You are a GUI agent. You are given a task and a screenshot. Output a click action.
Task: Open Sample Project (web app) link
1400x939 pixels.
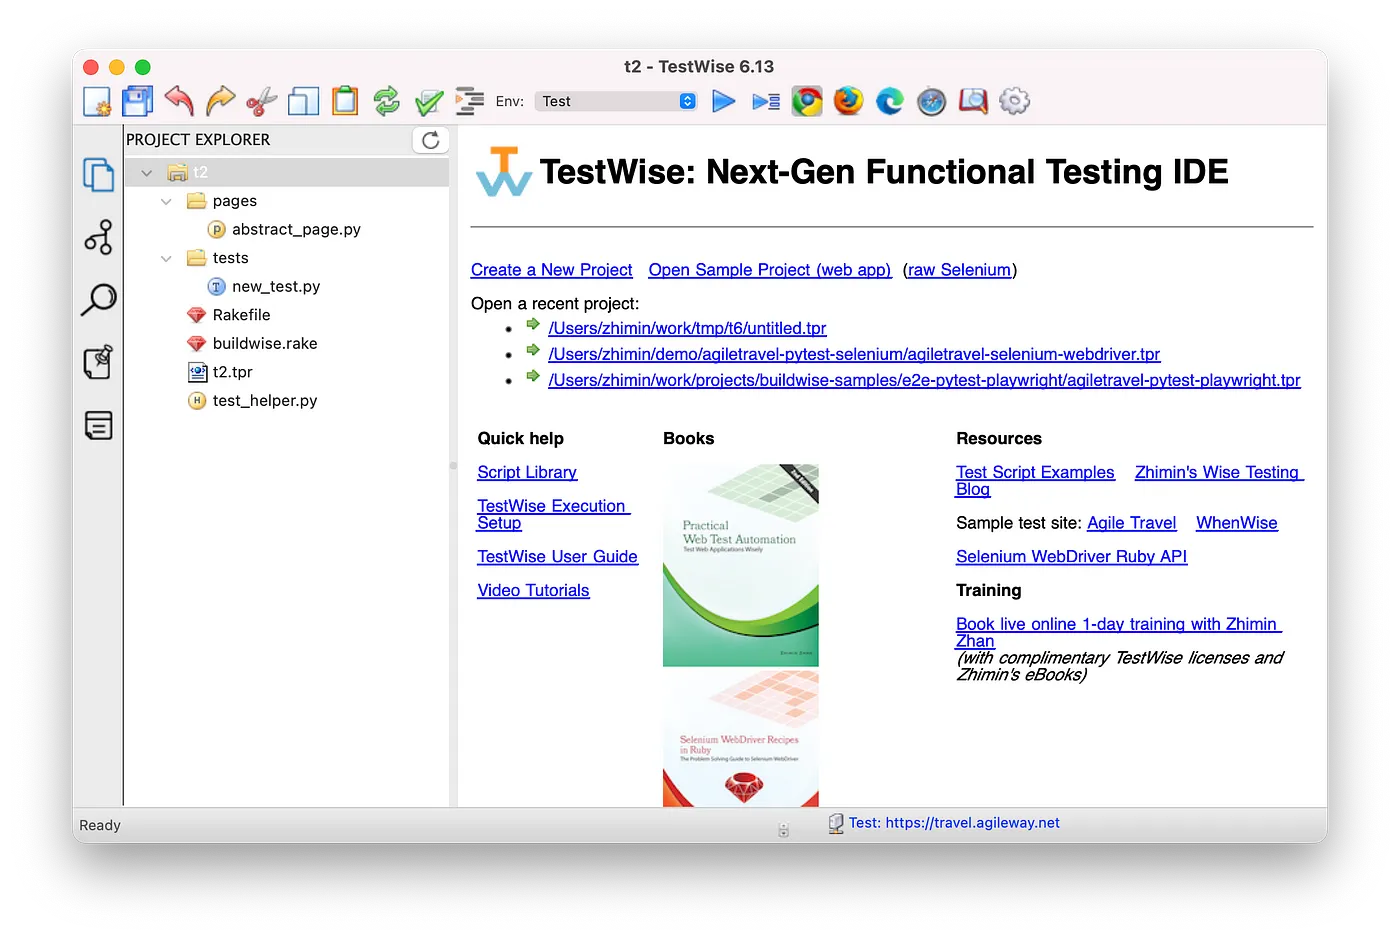770,270
